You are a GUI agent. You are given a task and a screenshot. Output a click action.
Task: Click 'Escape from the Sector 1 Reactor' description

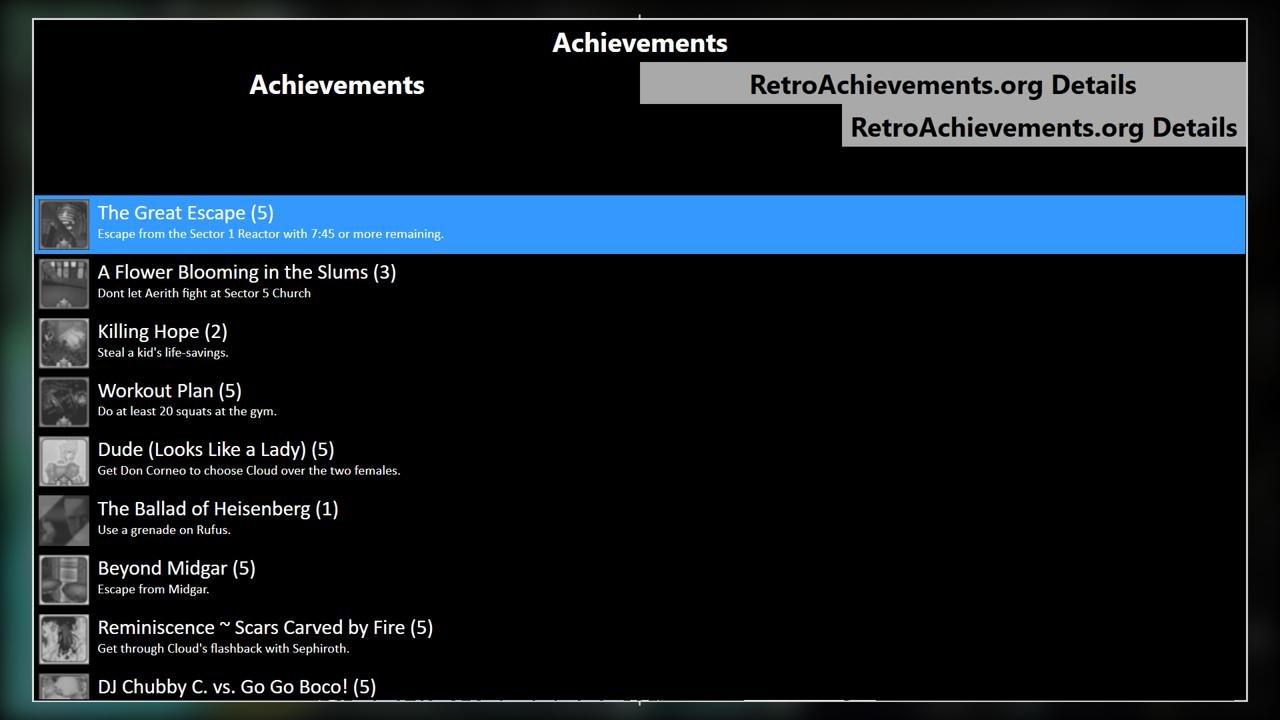click(271, 234)
